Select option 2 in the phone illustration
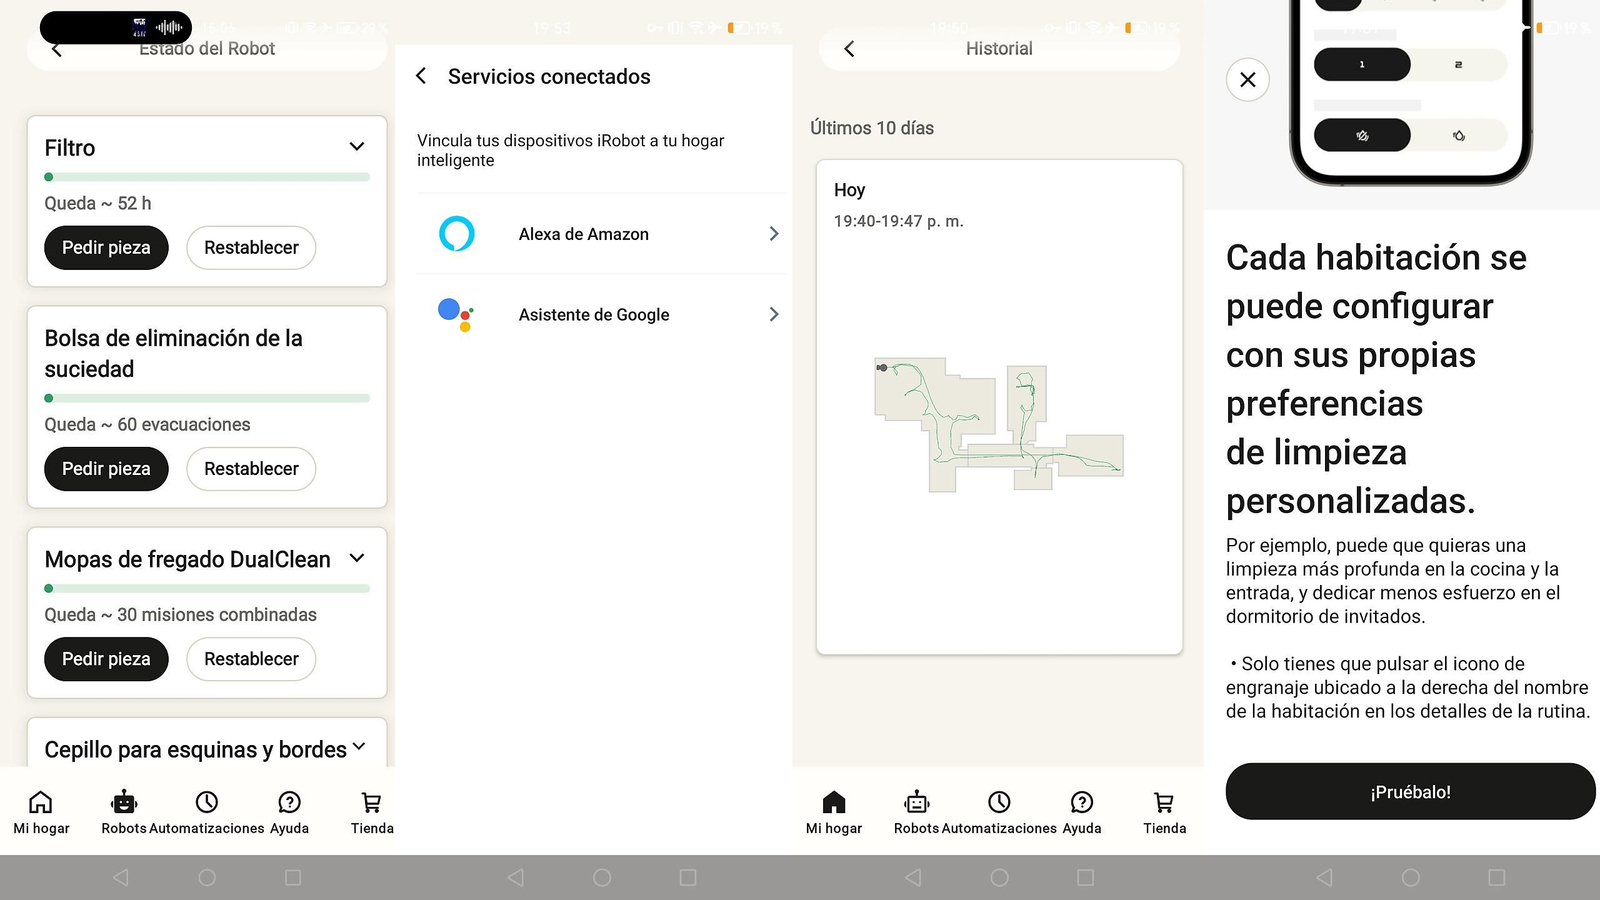1600x900 pixels. click(1459, 64)
